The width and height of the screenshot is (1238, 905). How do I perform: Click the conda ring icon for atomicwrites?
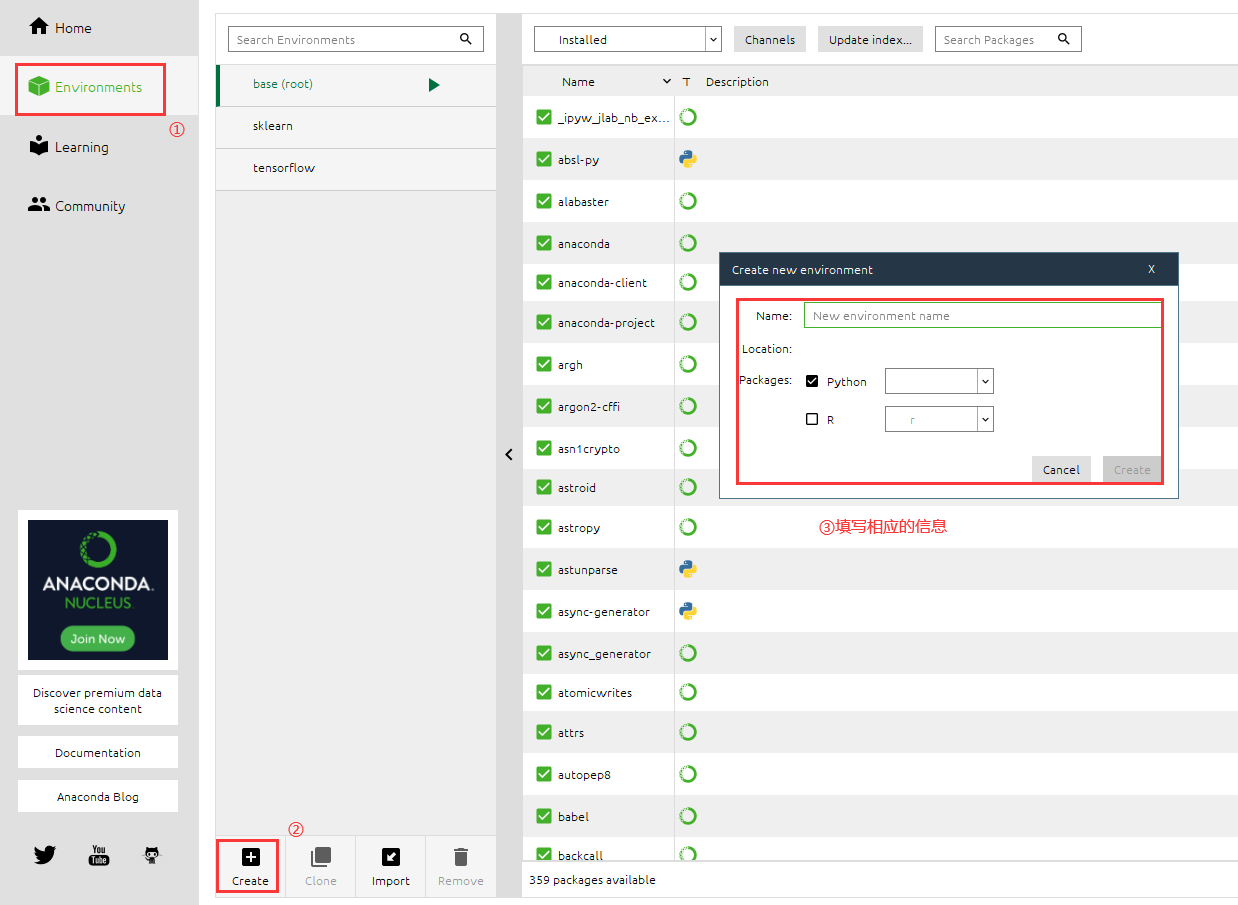(x=688, y=692)
